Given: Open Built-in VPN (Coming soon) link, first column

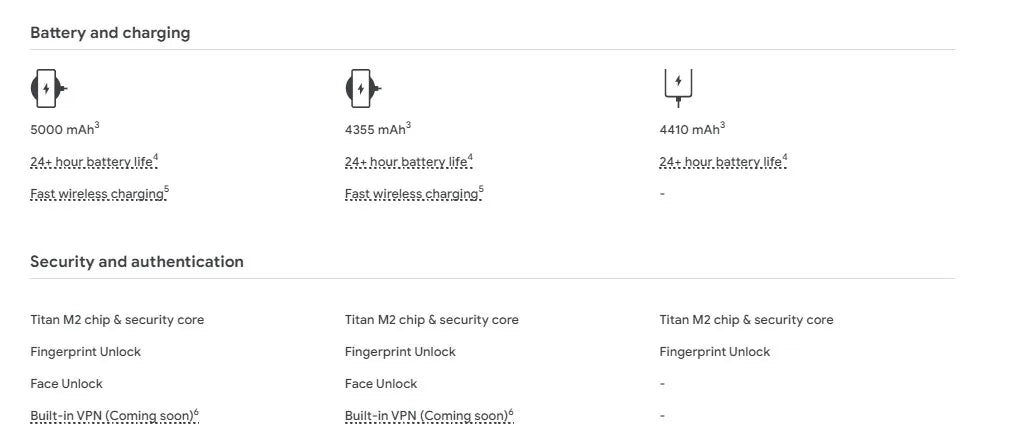Looking at the screenshot, I should 111,416.
